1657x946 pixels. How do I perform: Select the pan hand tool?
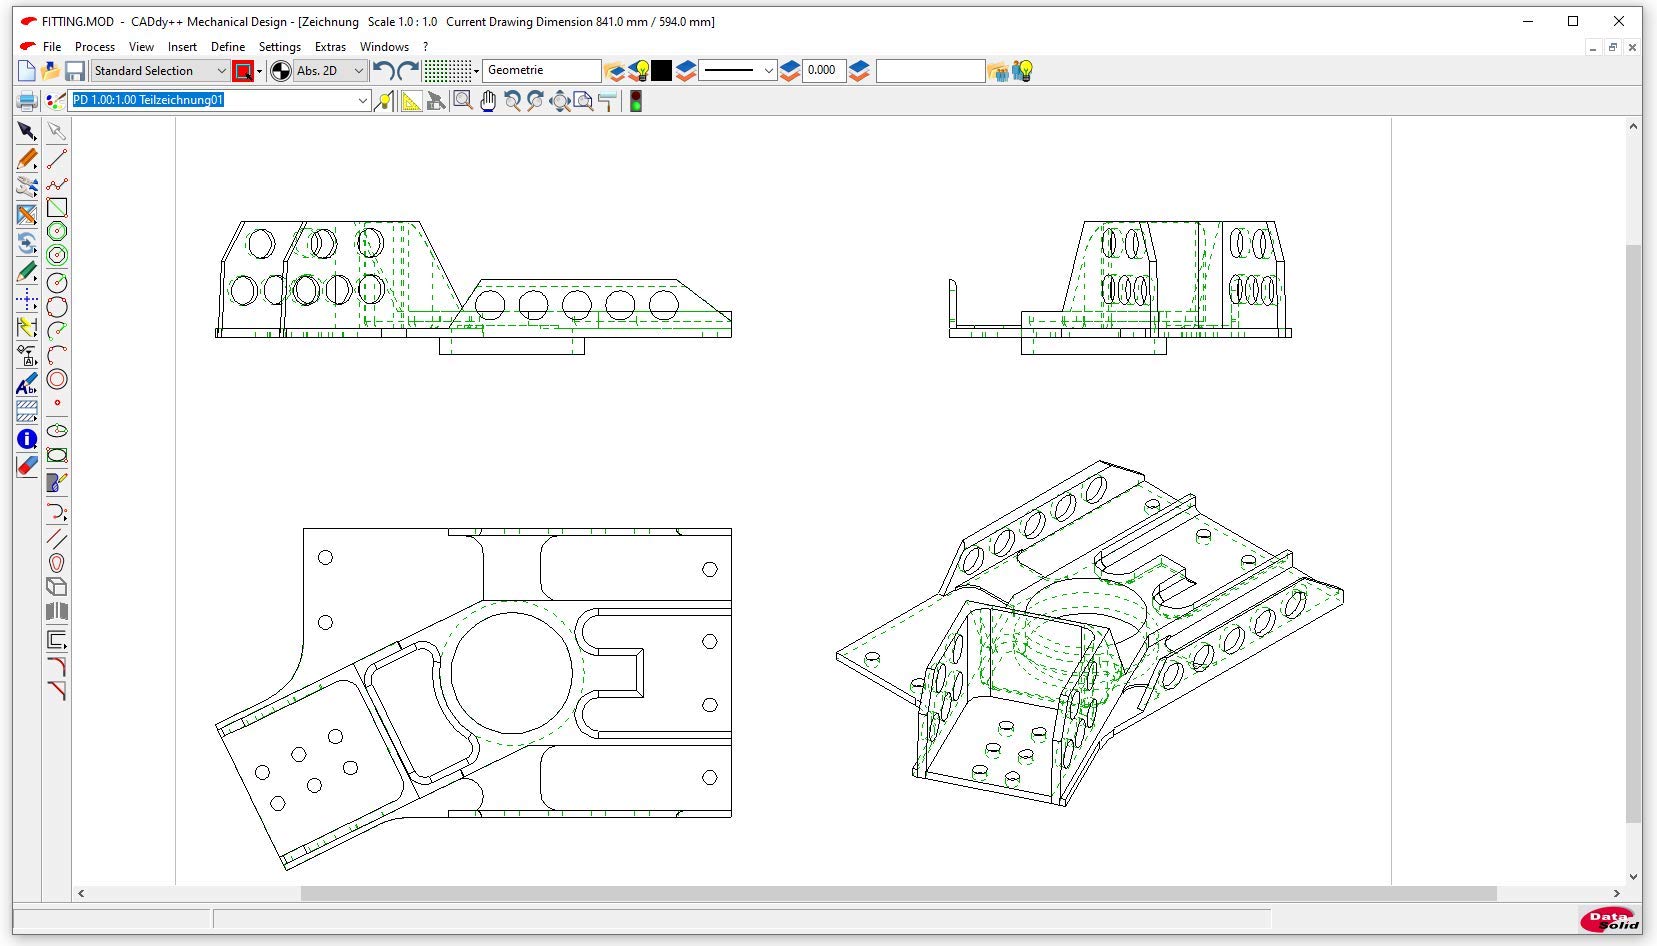(488, 101)
